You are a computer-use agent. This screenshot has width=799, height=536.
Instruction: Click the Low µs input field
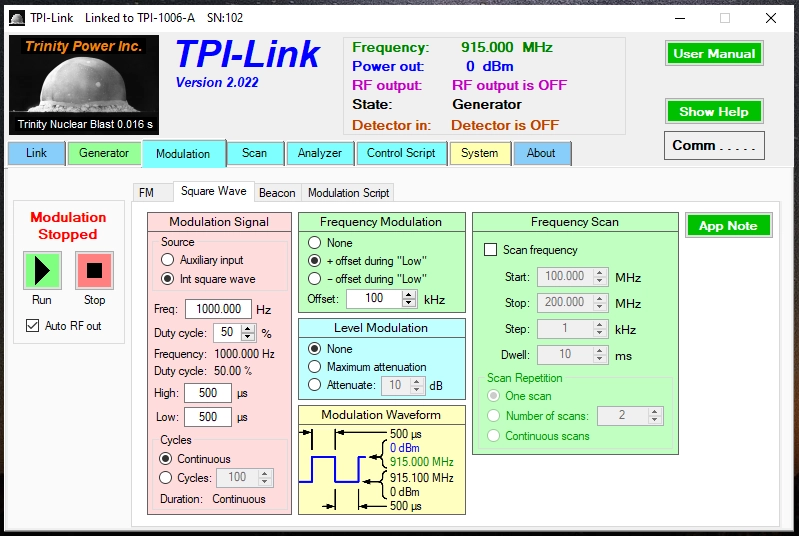pyautogui.click(x=208, y=417)
